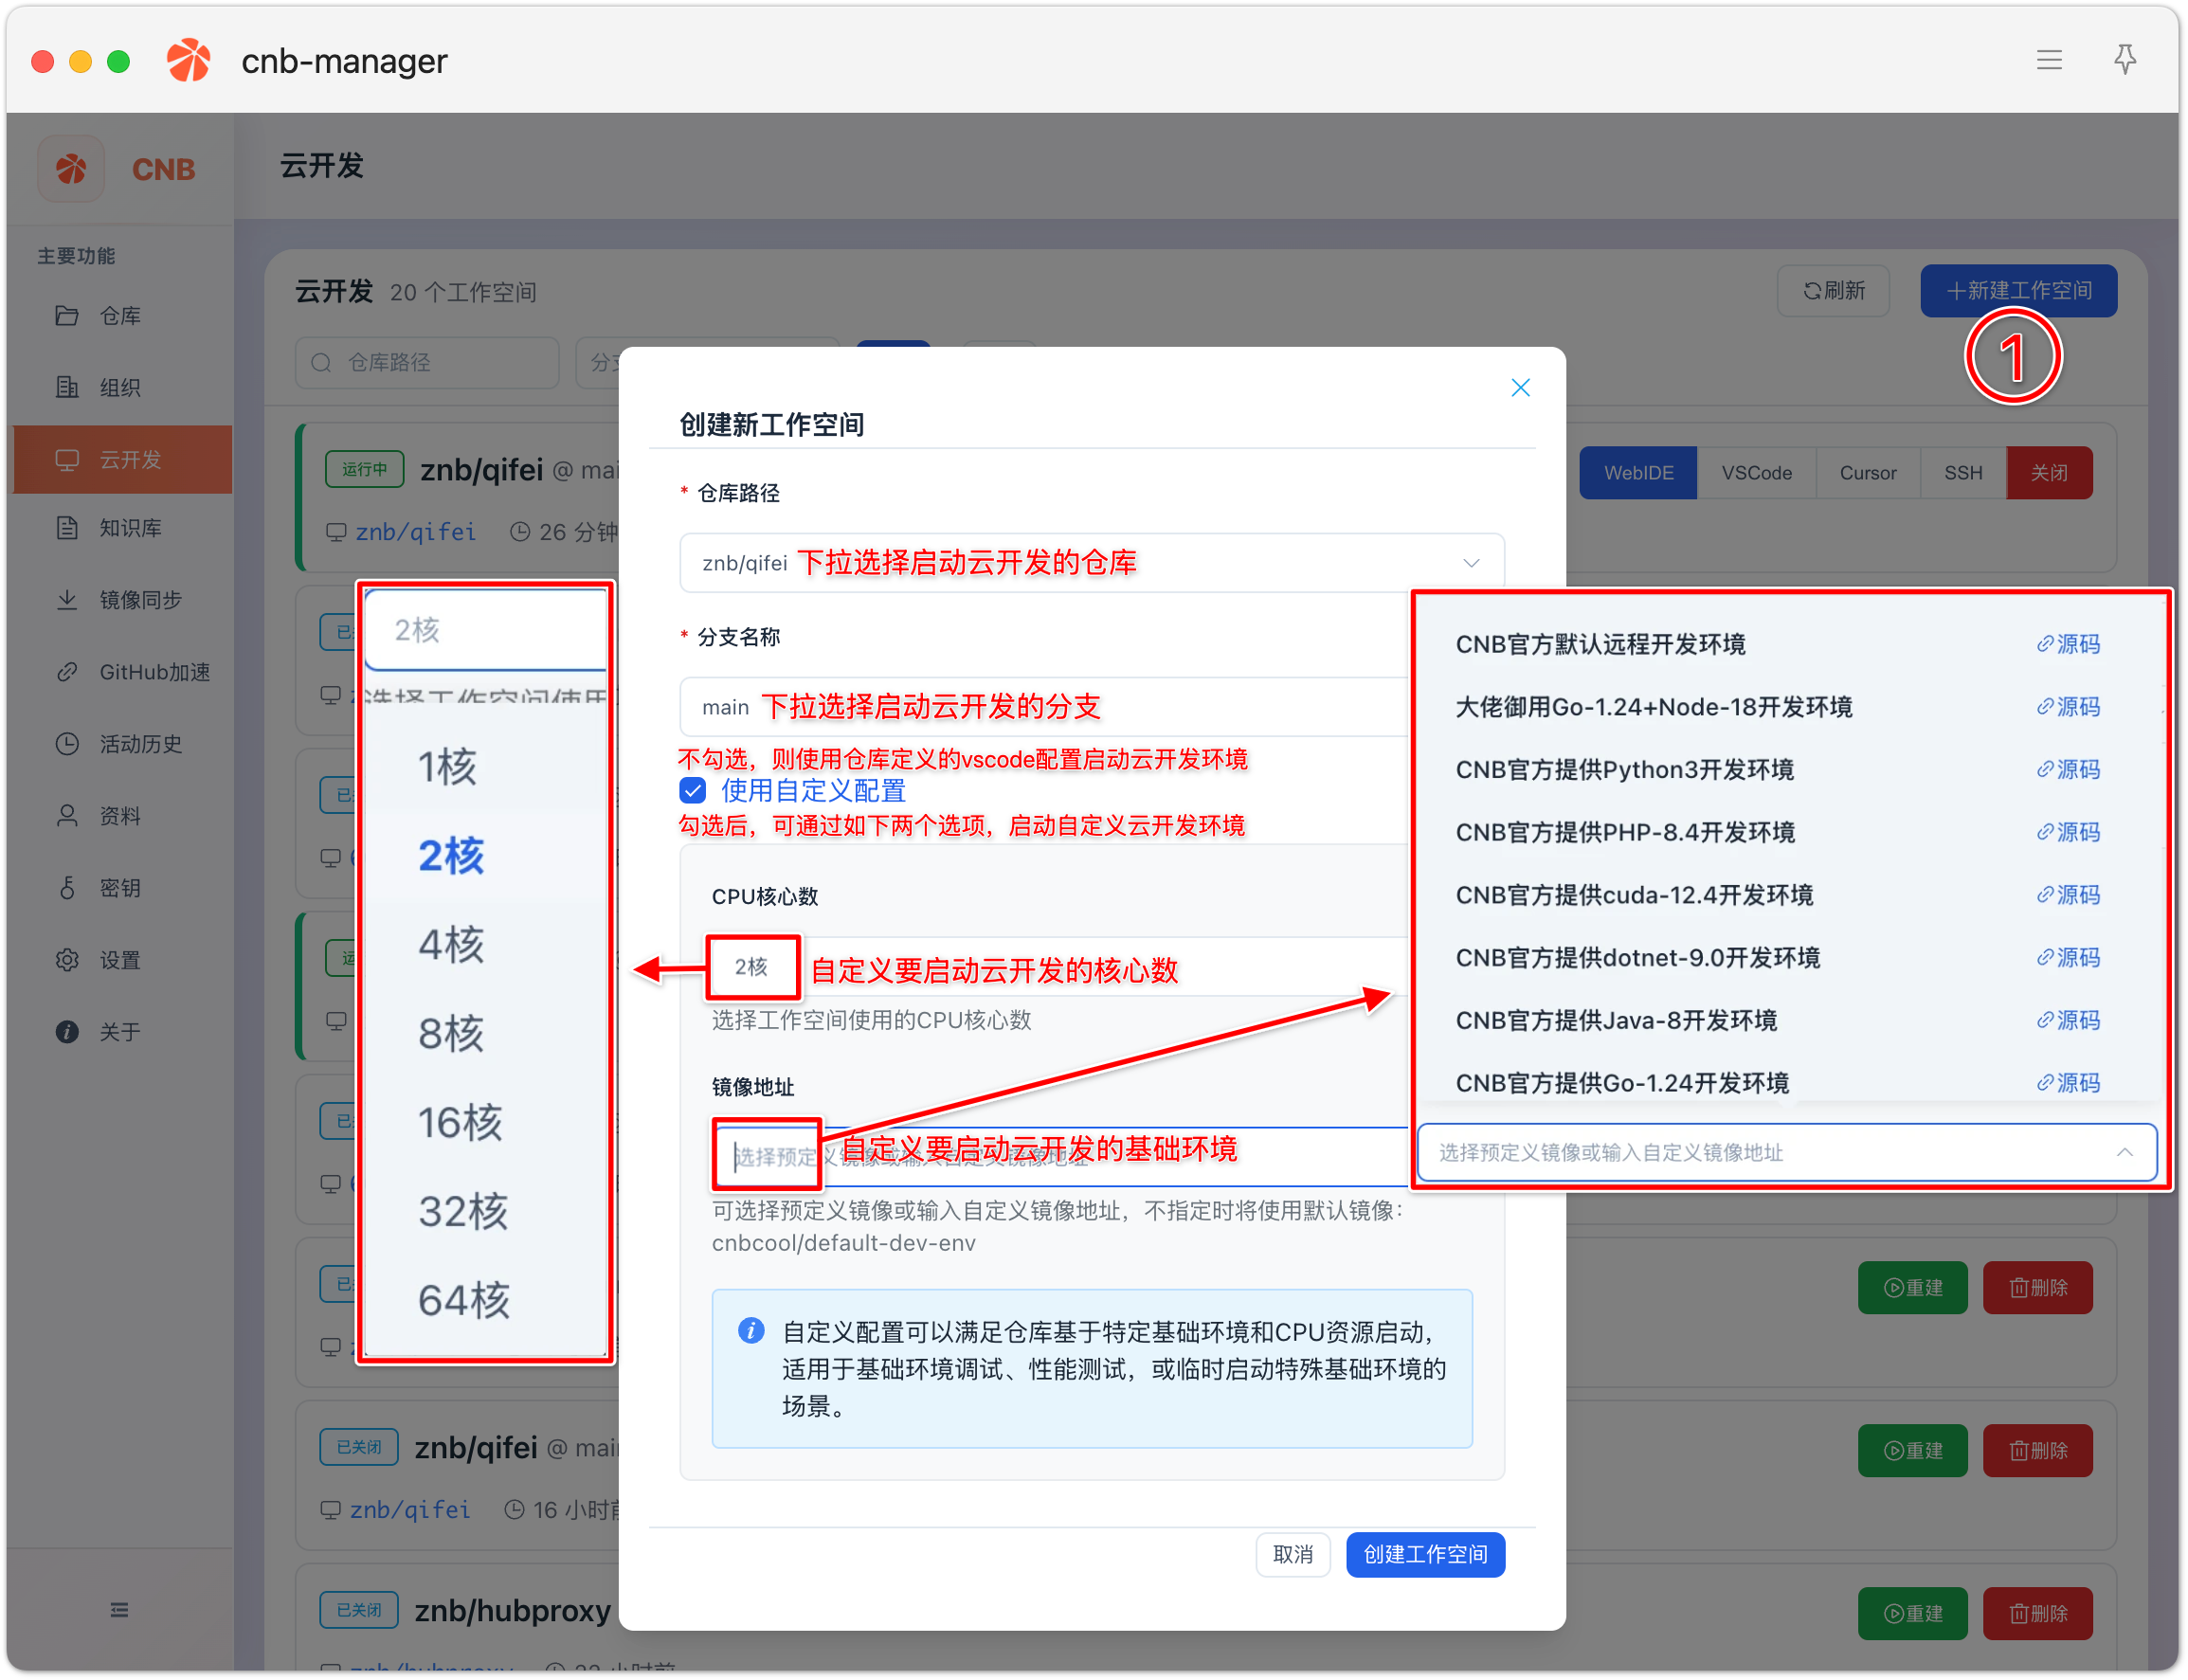Viewport: 2188px width, 1680px height.
Task: Click the SSH tab button
Action: click(1963, 472)
